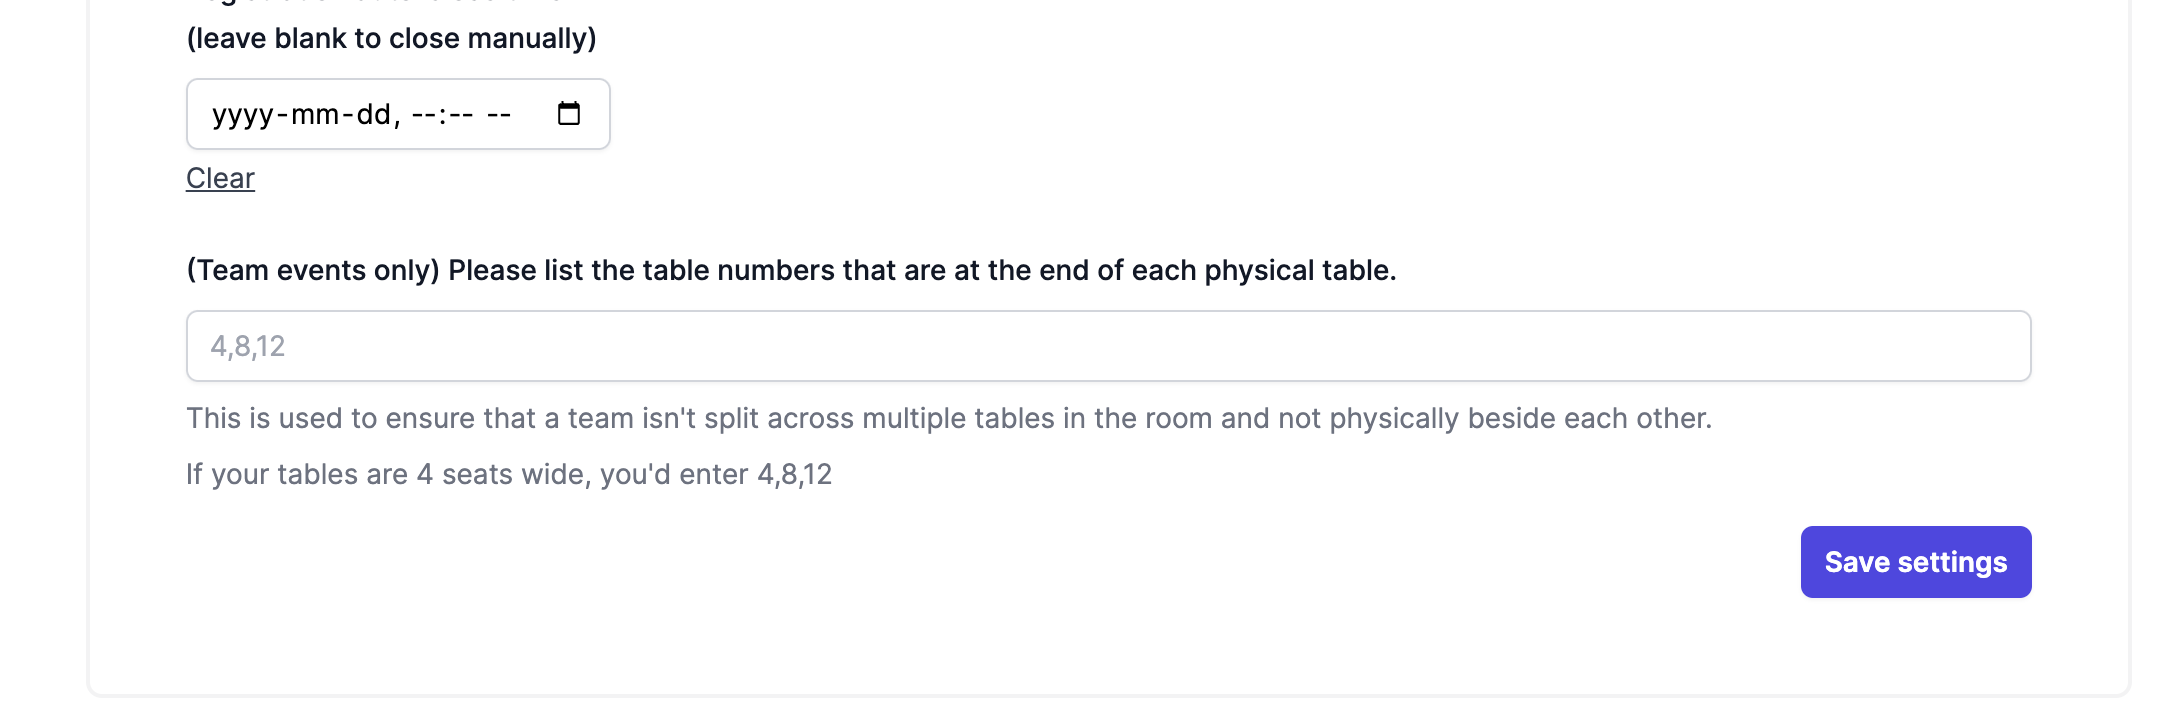Image resolution: width=2160 pixels, height=714 pixels.
Task: Select the mm month segment in date field
Action: click(x=314, y=115)
